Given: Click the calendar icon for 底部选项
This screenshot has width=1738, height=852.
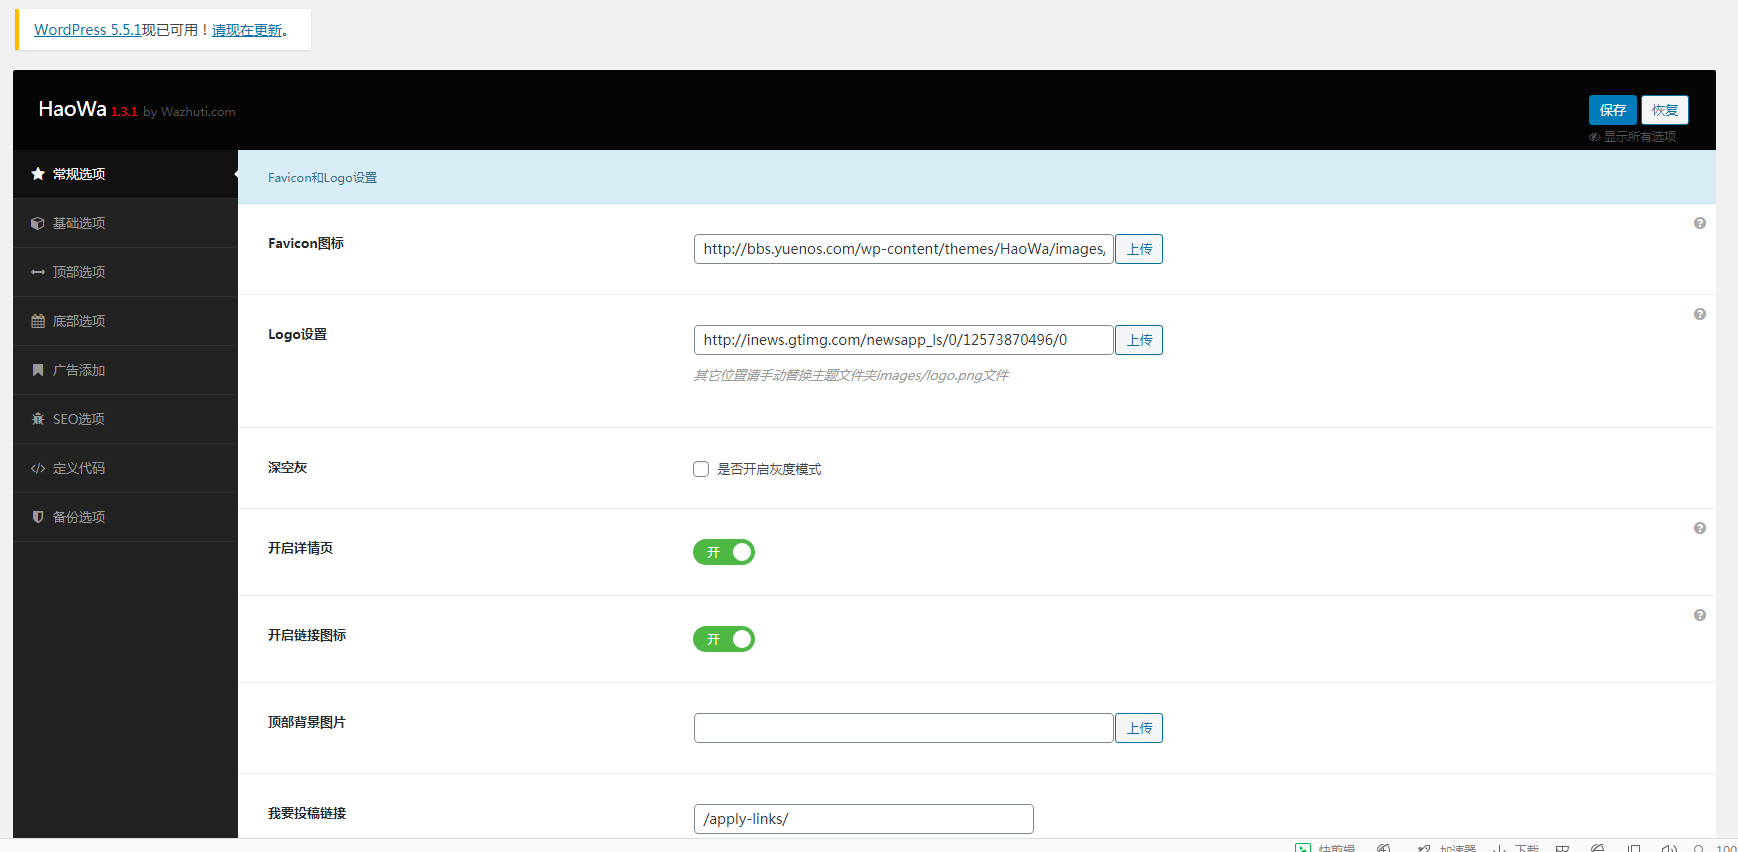Looking at the screenshot, I should (38, 321).
